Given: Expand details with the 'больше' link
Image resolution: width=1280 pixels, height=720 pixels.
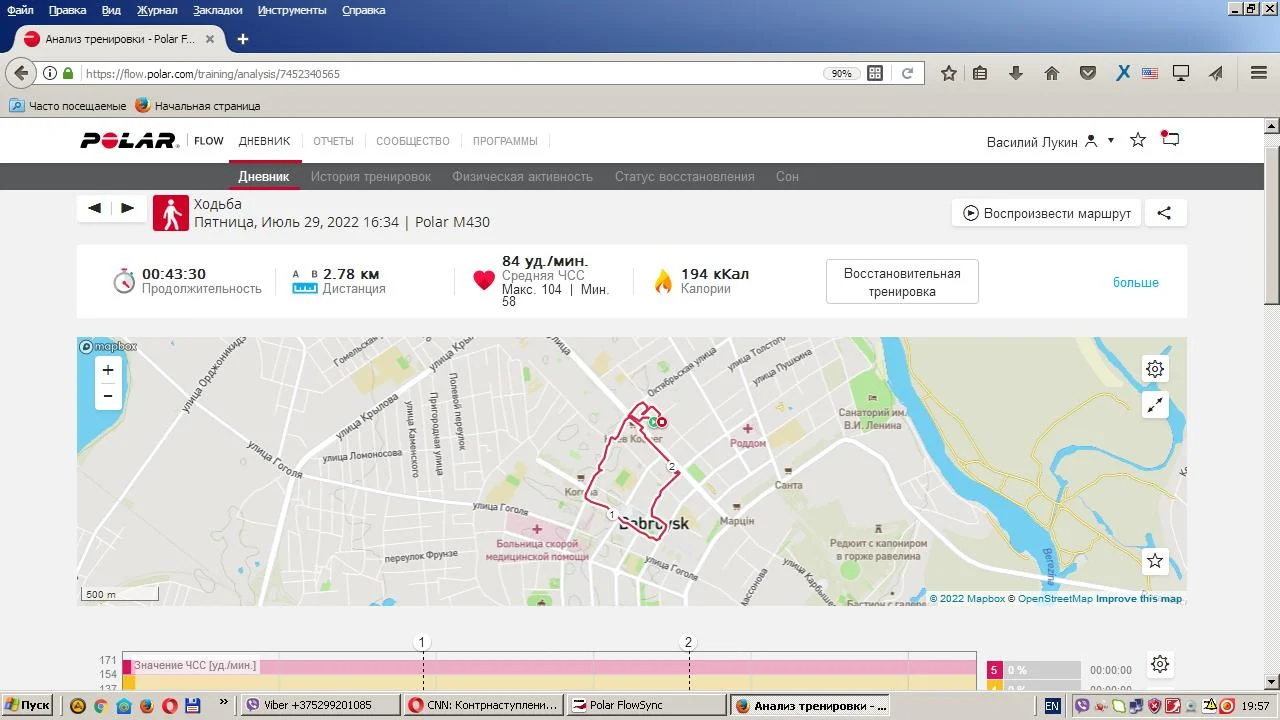Looking at the screenshot, I should tap(1135, 283).
